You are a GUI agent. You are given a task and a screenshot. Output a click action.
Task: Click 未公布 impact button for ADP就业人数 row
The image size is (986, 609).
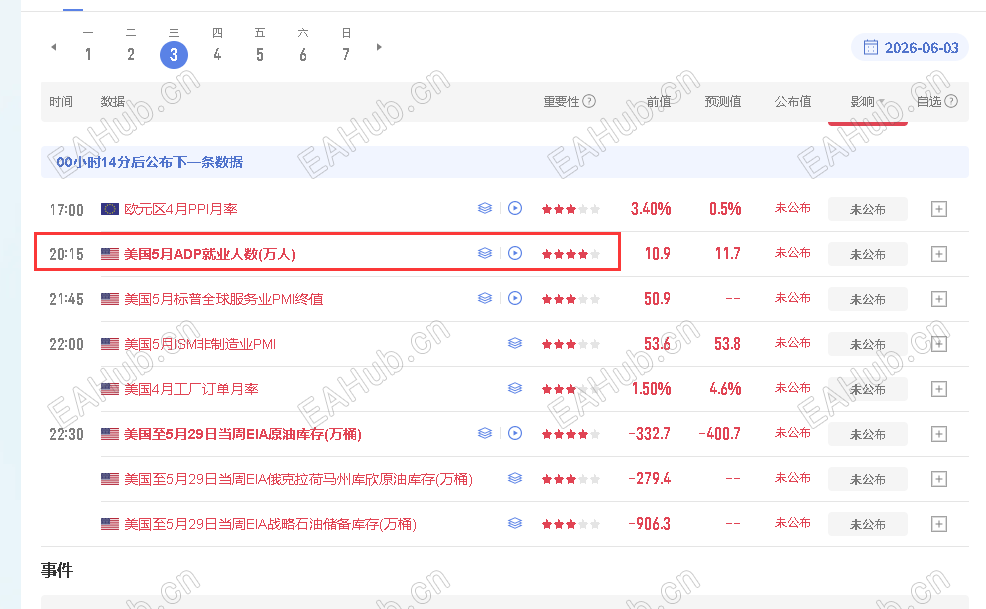pyautogui.click(x=868, y=254)
